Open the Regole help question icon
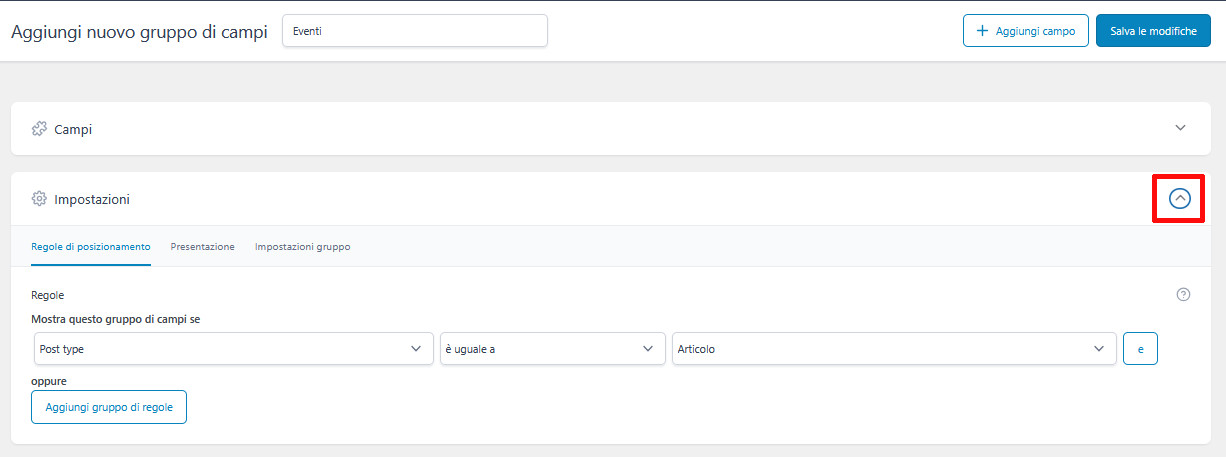This screenshot has height=457, width=1226. click(x=1184, y=295)
